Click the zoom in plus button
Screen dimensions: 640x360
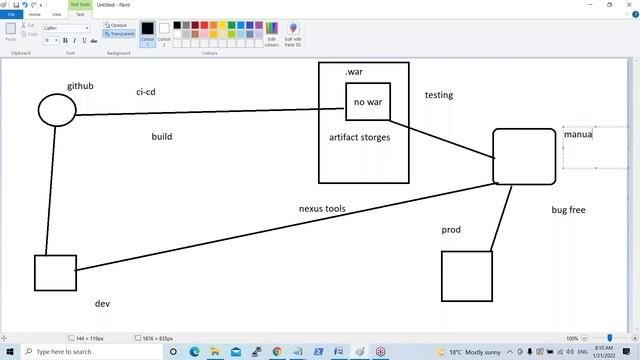pos(635,338)
